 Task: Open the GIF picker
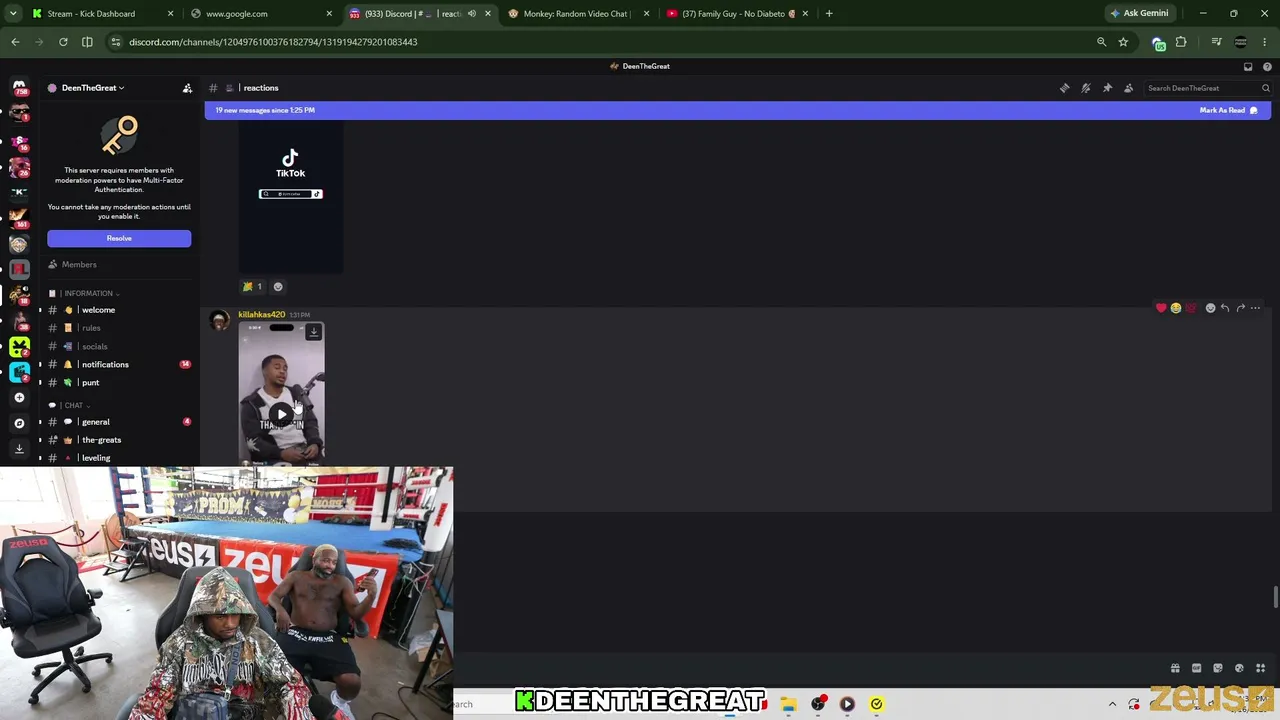tap(1196, 668)
